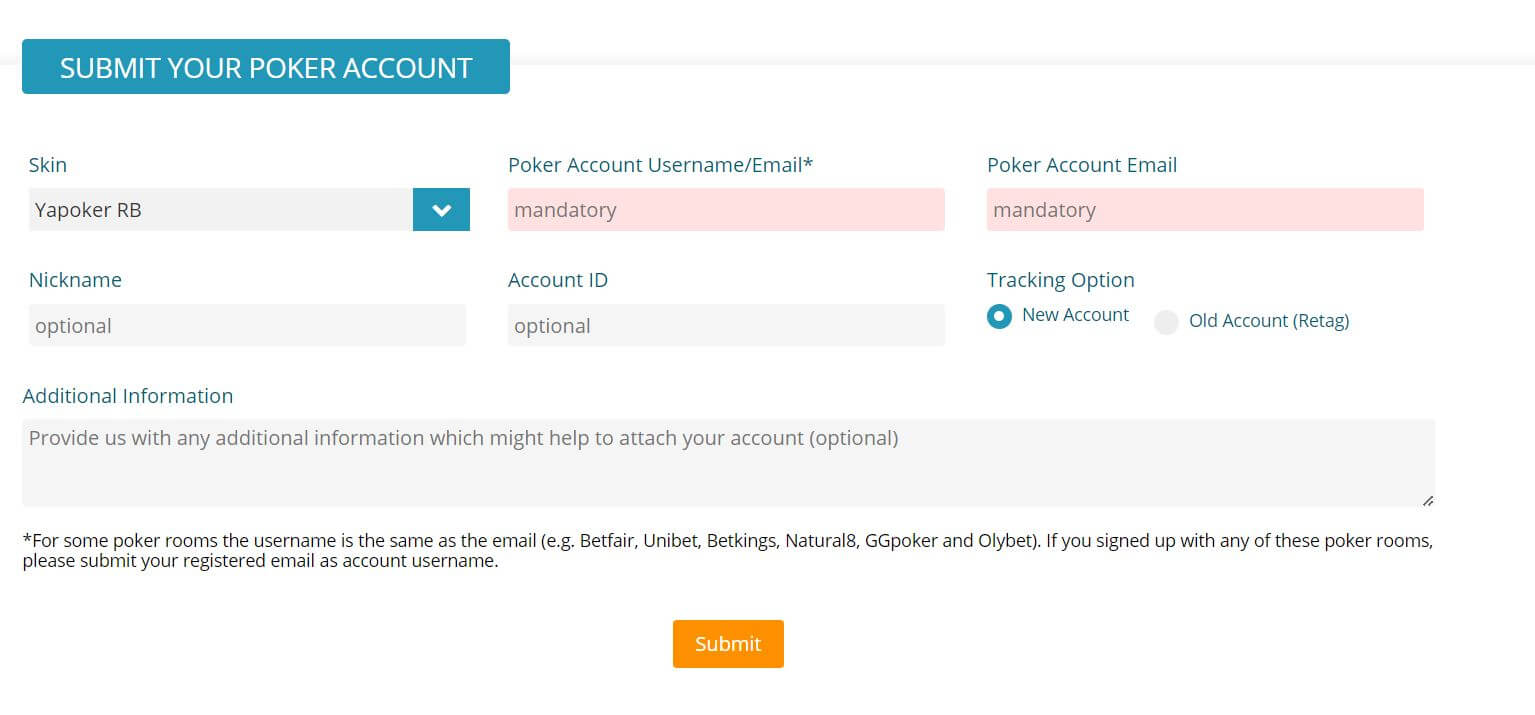
Task: Choose the Old Account (Retag) radio option
Action: tap(1166, 322)
